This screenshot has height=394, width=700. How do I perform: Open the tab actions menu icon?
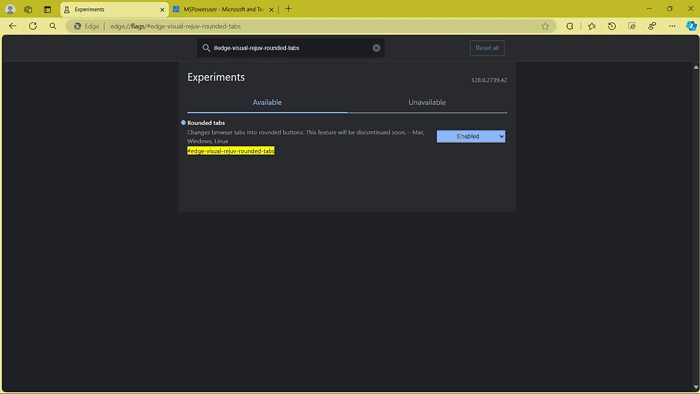tap(47, 9)
